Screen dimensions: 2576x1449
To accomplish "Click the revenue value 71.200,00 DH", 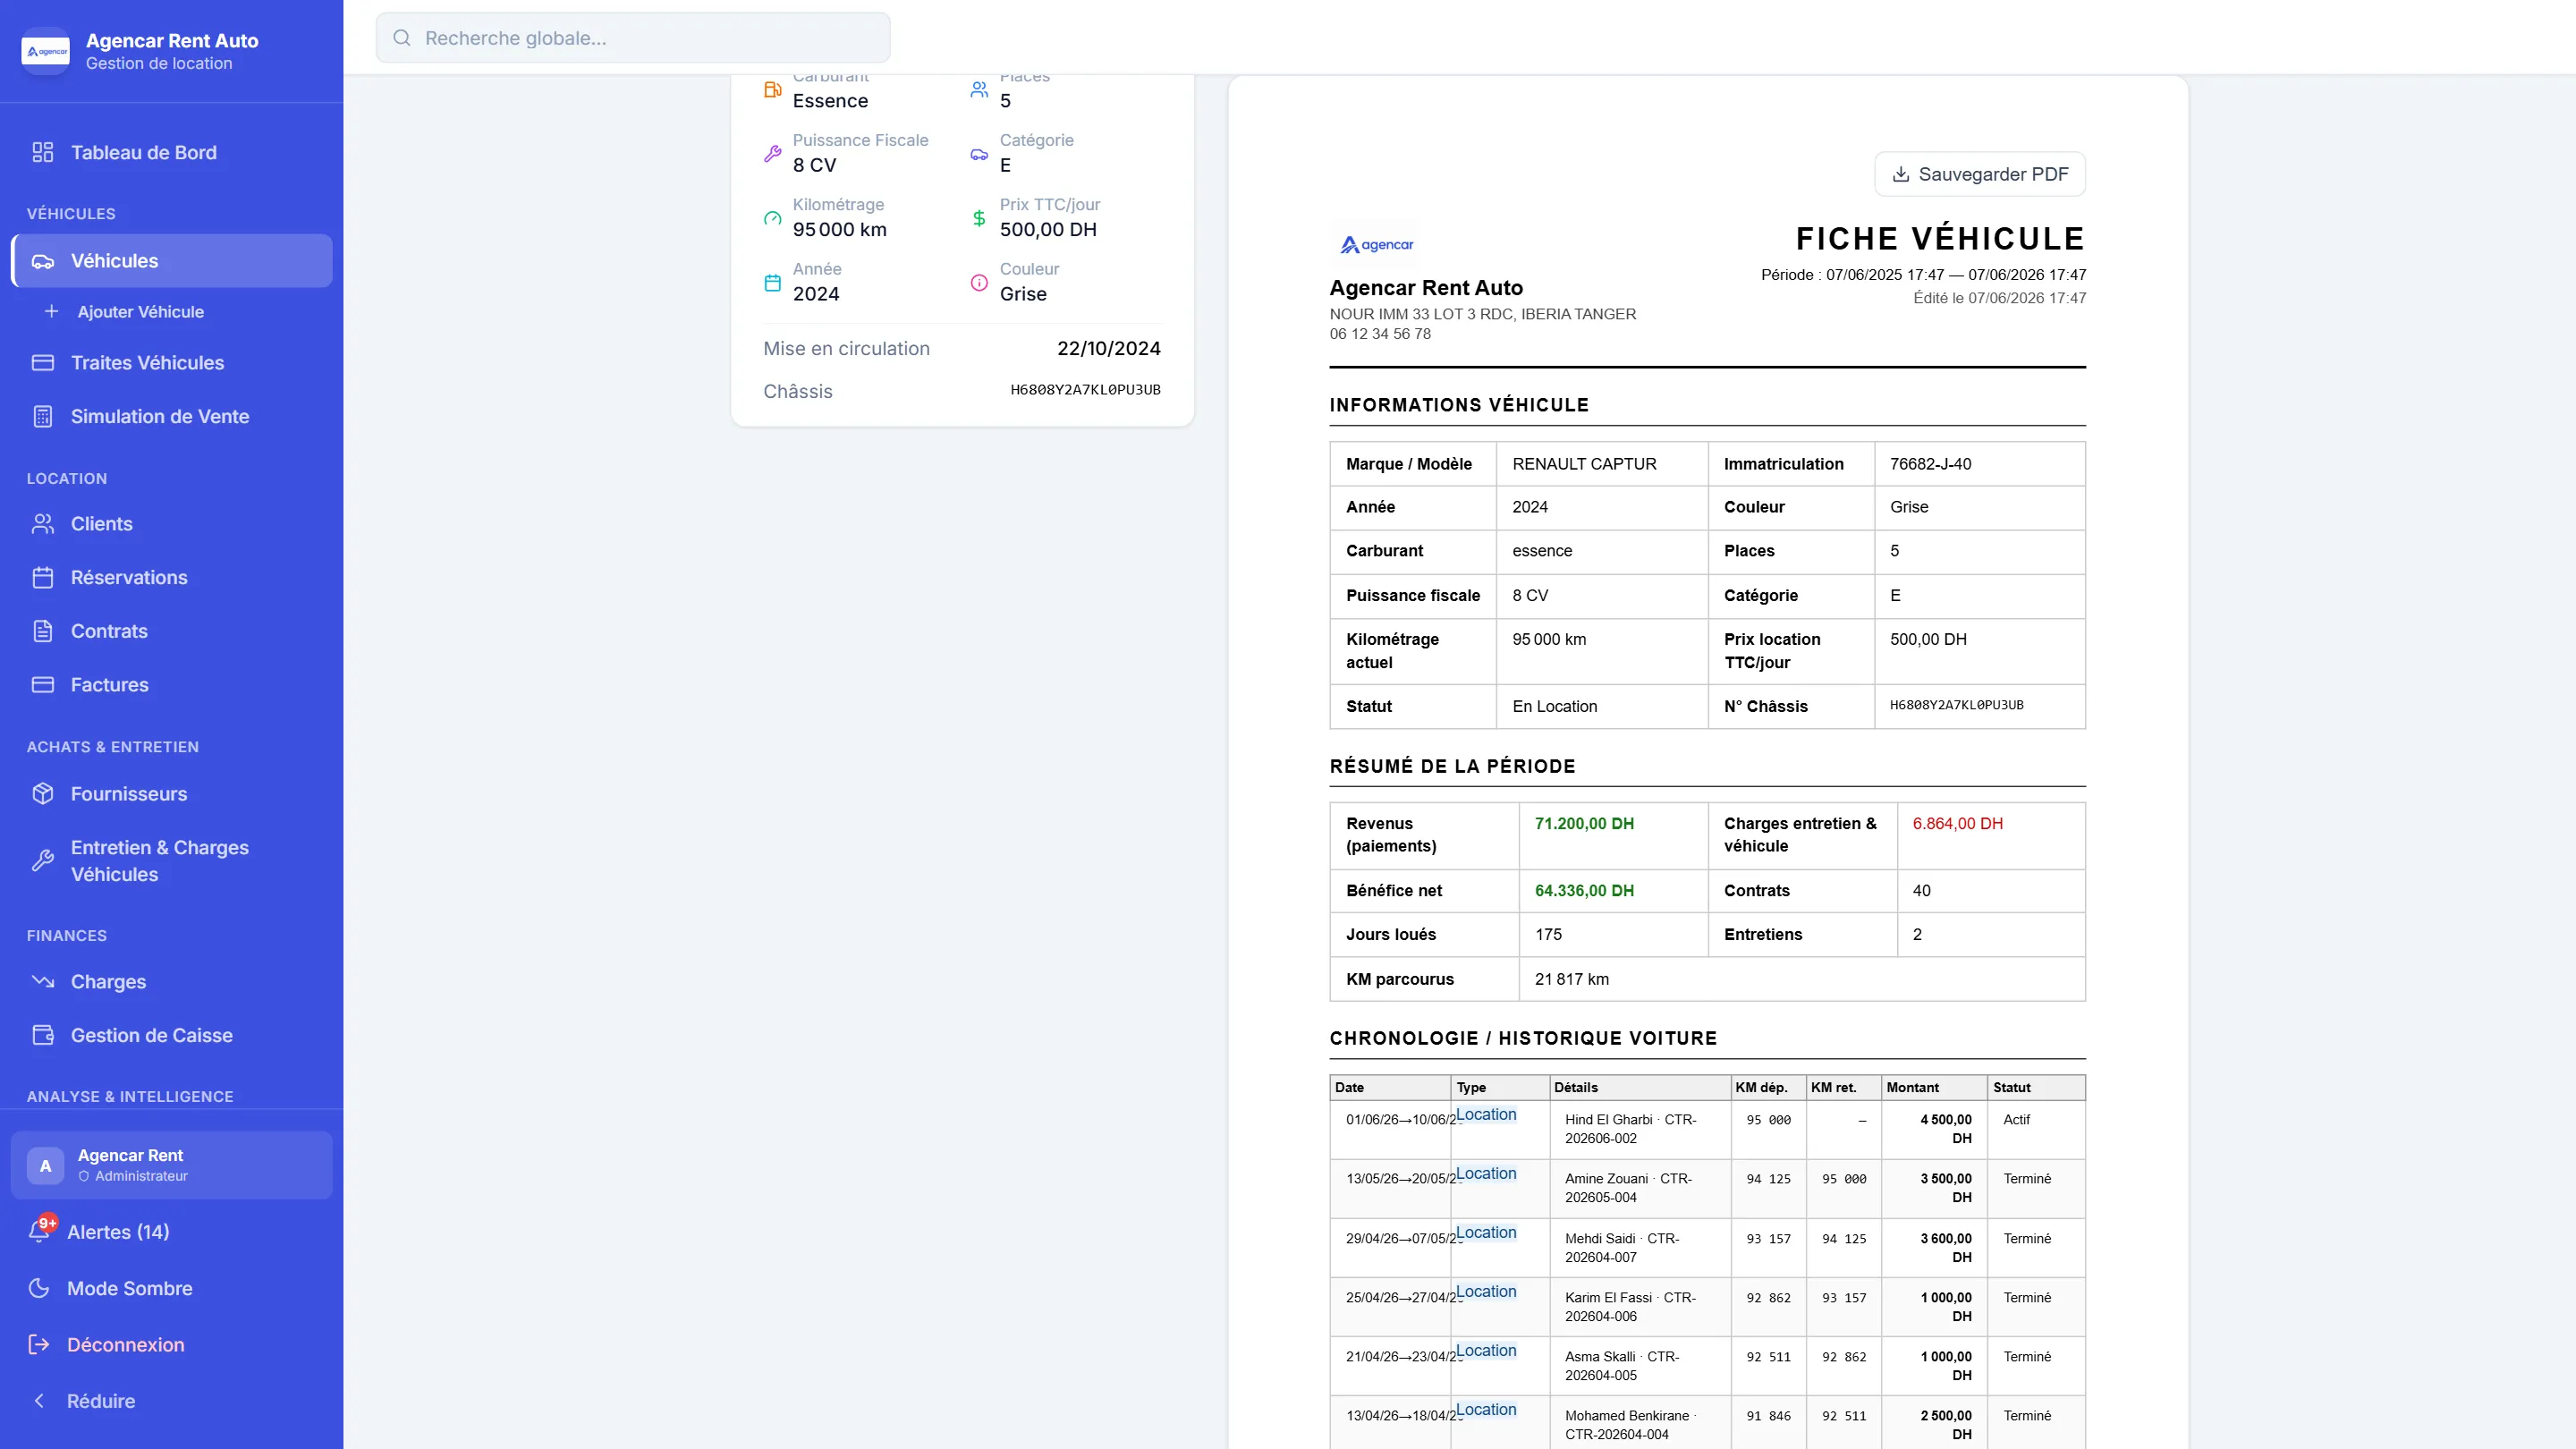I will click(x=1584, y=824).
